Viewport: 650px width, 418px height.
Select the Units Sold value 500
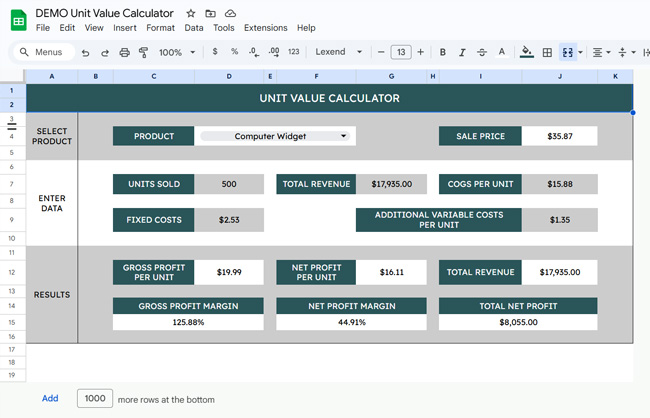pos(229,184)
